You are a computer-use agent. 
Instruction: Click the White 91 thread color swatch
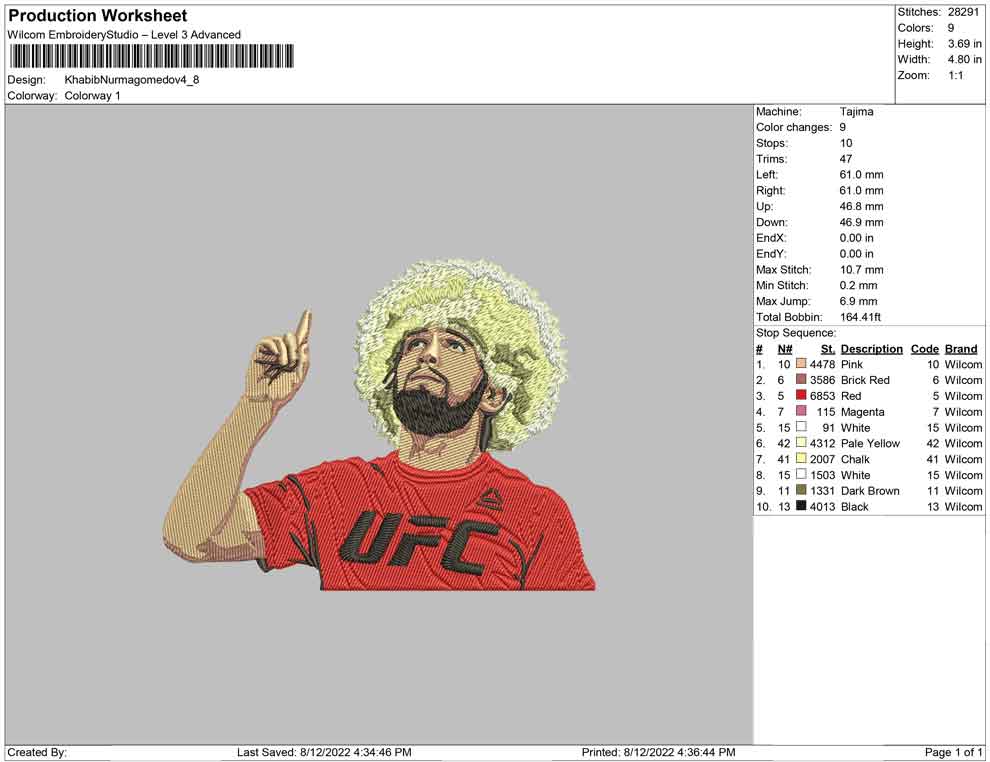pyautogui.click(x=801, y=427)
